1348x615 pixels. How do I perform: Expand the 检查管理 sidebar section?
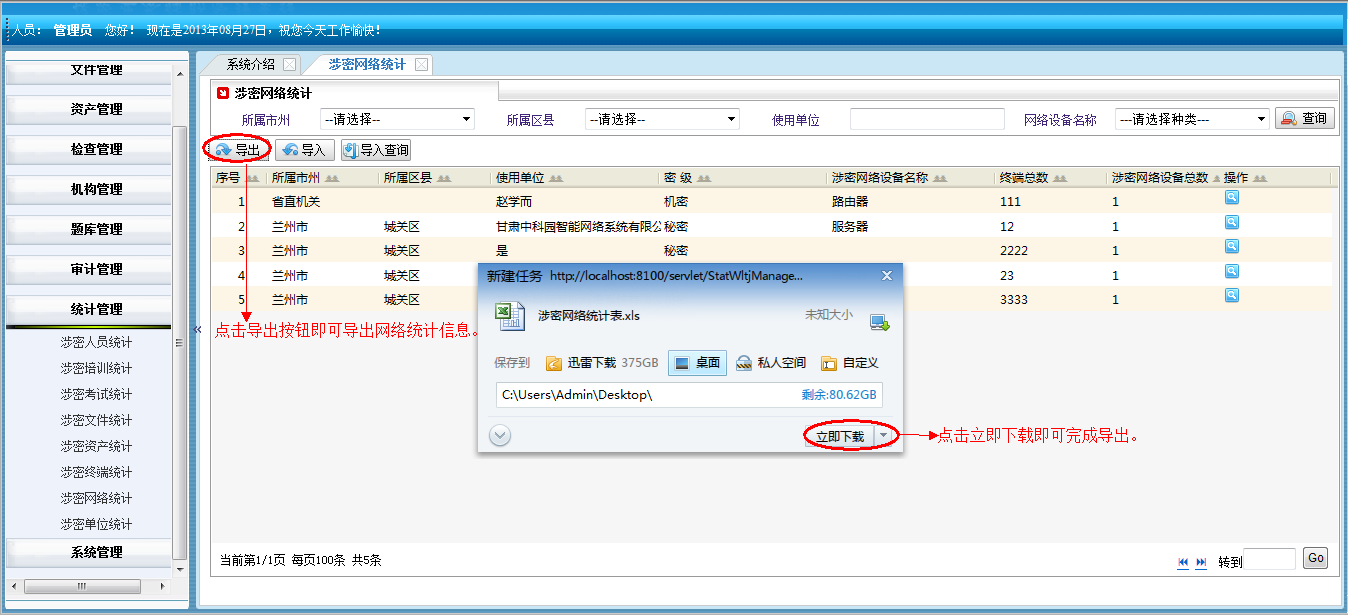pos(89,149)
